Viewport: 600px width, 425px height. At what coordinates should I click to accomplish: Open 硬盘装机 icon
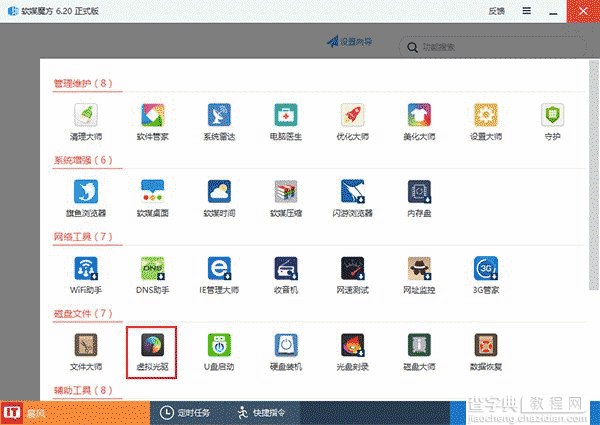click(x=286, y=352)
